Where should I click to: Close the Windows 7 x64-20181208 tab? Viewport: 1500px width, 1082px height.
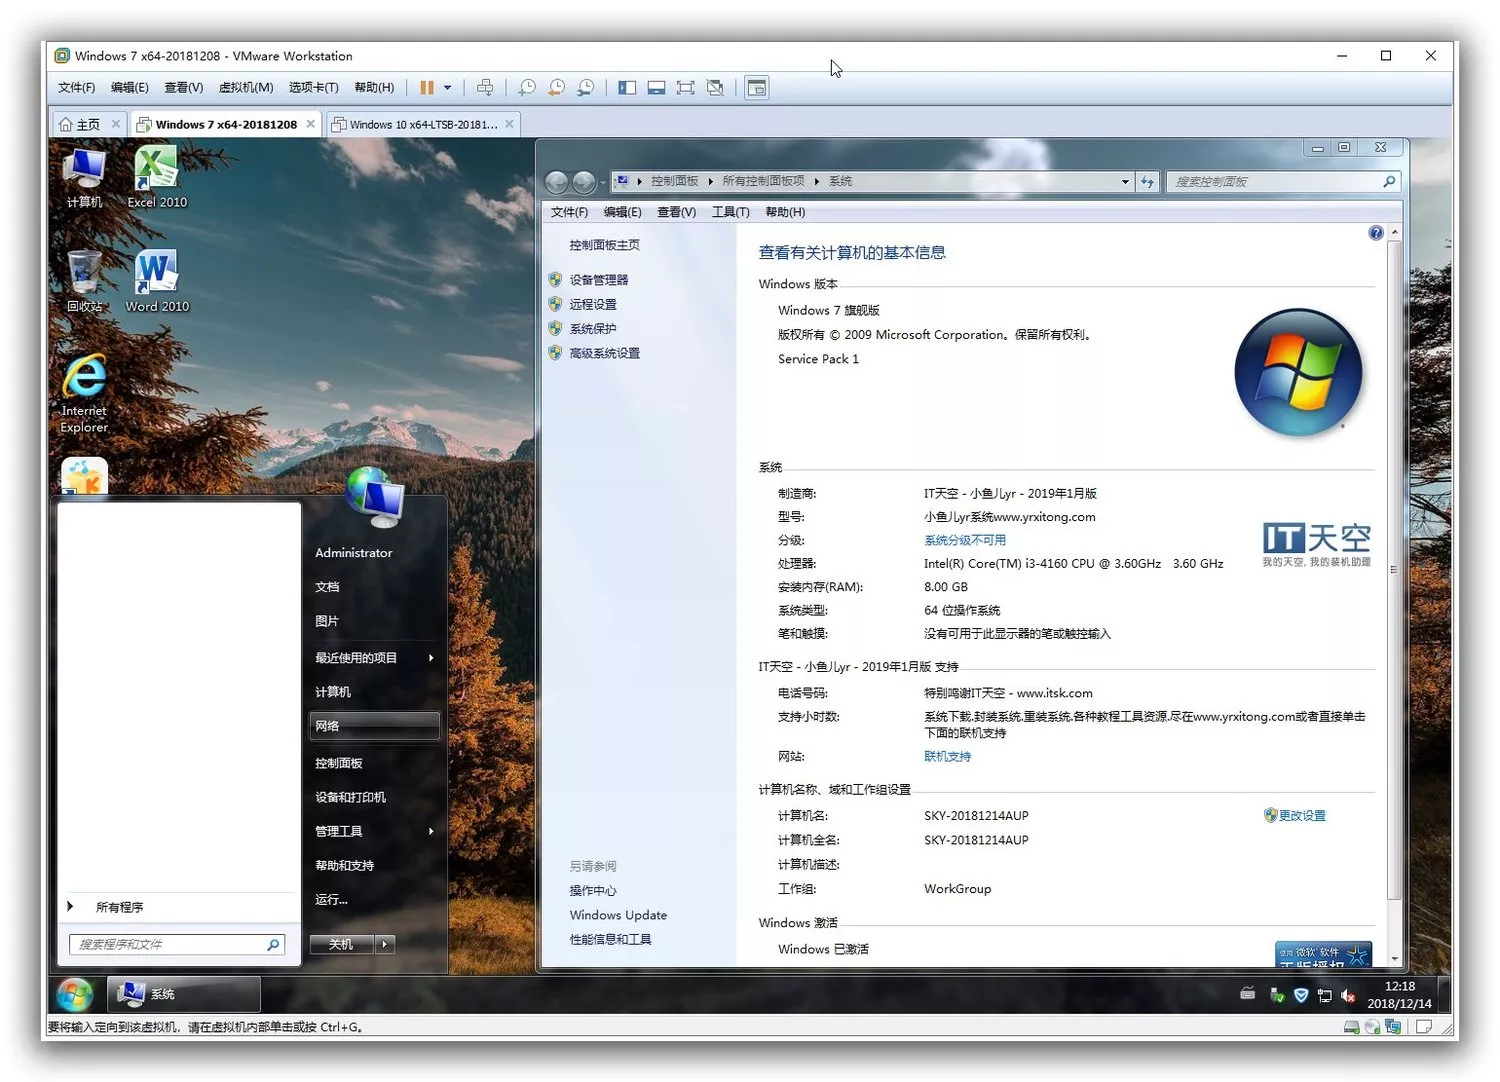point(311,124)
